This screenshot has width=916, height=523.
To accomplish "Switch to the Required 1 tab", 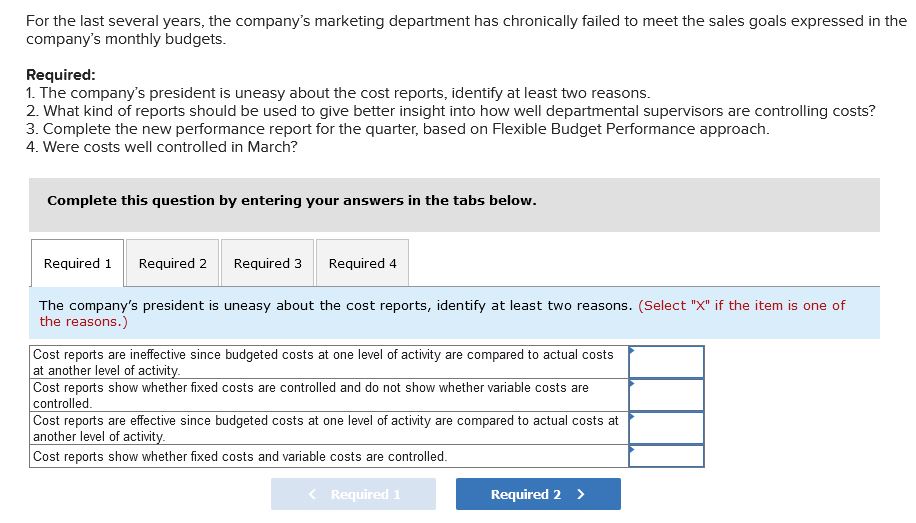I will click(78, 264).
